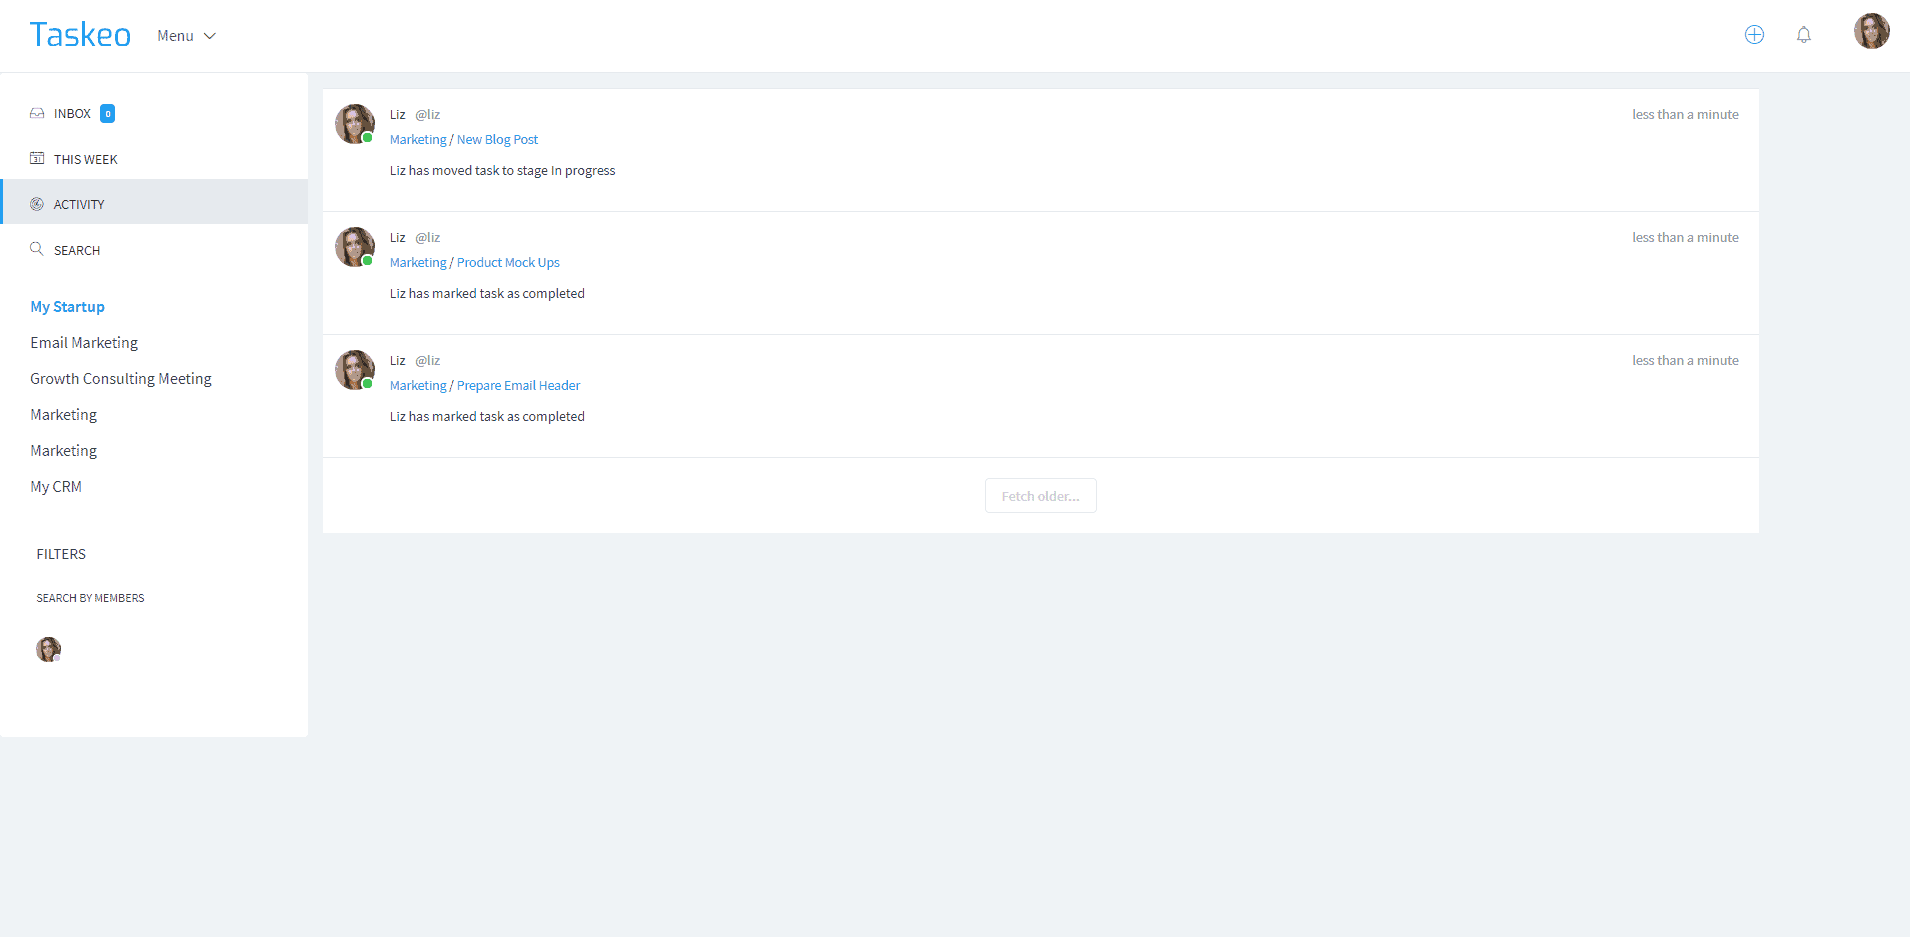Open the user profile avatar menu
The height and width of the screenshot is (937, 1910).
pyautogui.click(x=1871, y=31)
